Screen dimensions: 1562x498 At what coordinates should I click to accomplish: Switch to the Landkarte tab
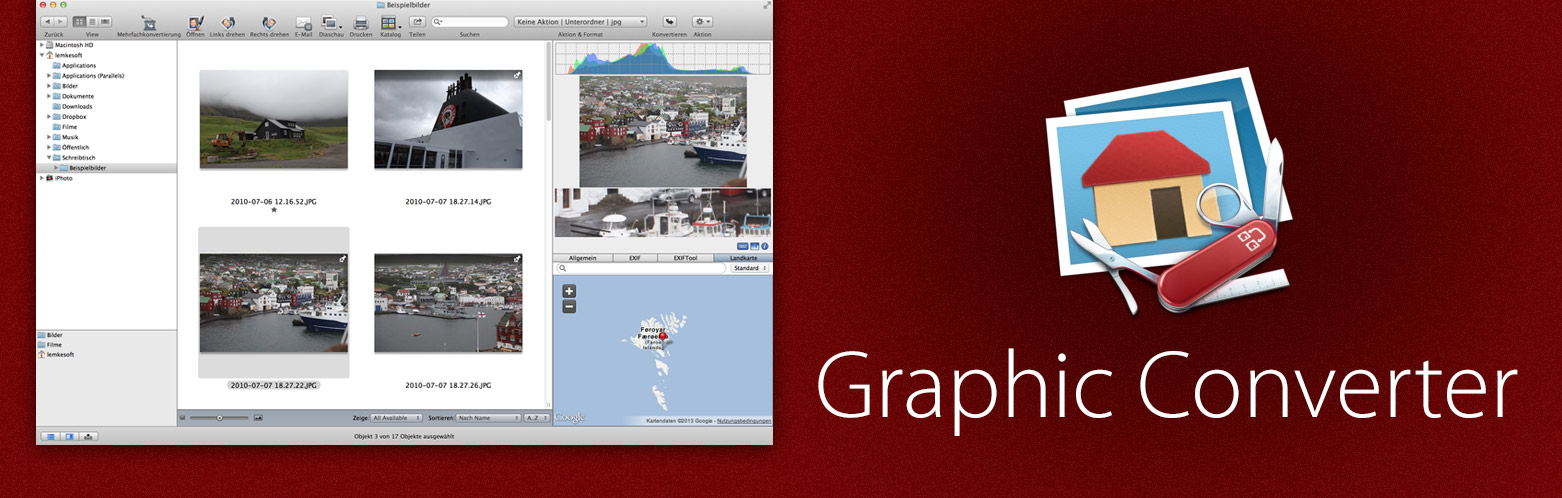pyautogui.click(x=743, y=258)
